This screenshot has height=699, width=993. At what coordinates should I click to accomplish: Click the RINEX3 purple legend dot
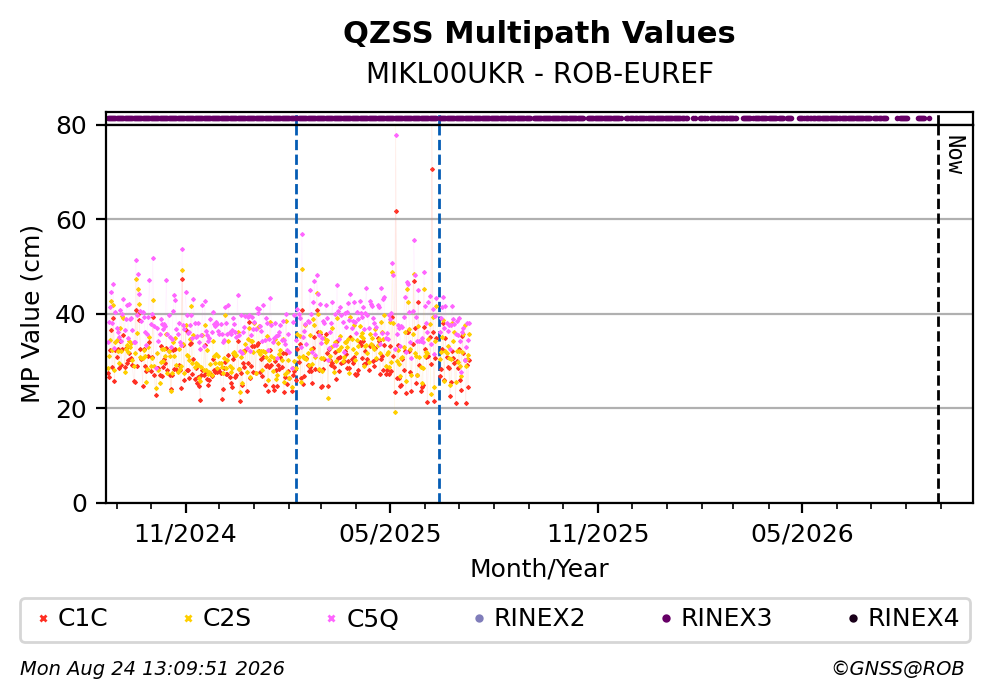tap(666, 619)
